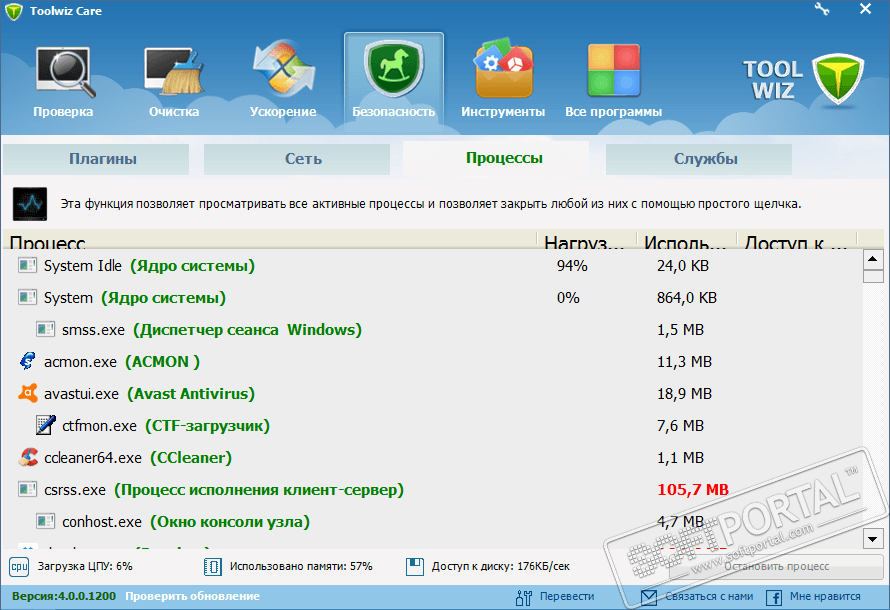Click the Перевести link
This screenshot has width=890, height=610.
(x=566, y=596)
